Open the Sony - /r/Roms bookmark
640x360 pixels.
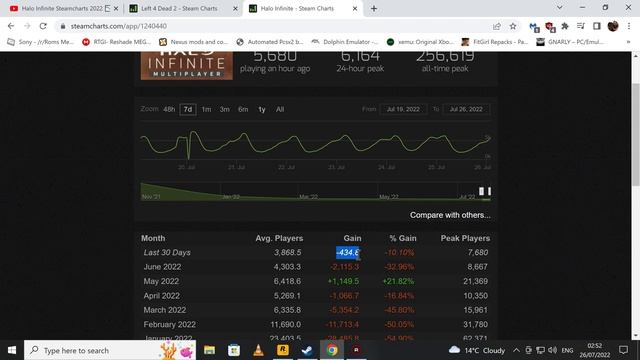point(41,42)
